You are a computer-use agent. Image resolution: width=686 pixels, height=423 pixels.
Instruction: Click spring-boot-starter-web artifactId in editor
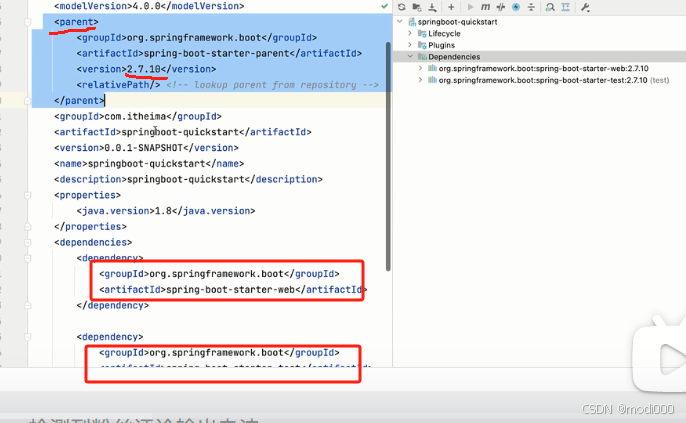(231, 290)
